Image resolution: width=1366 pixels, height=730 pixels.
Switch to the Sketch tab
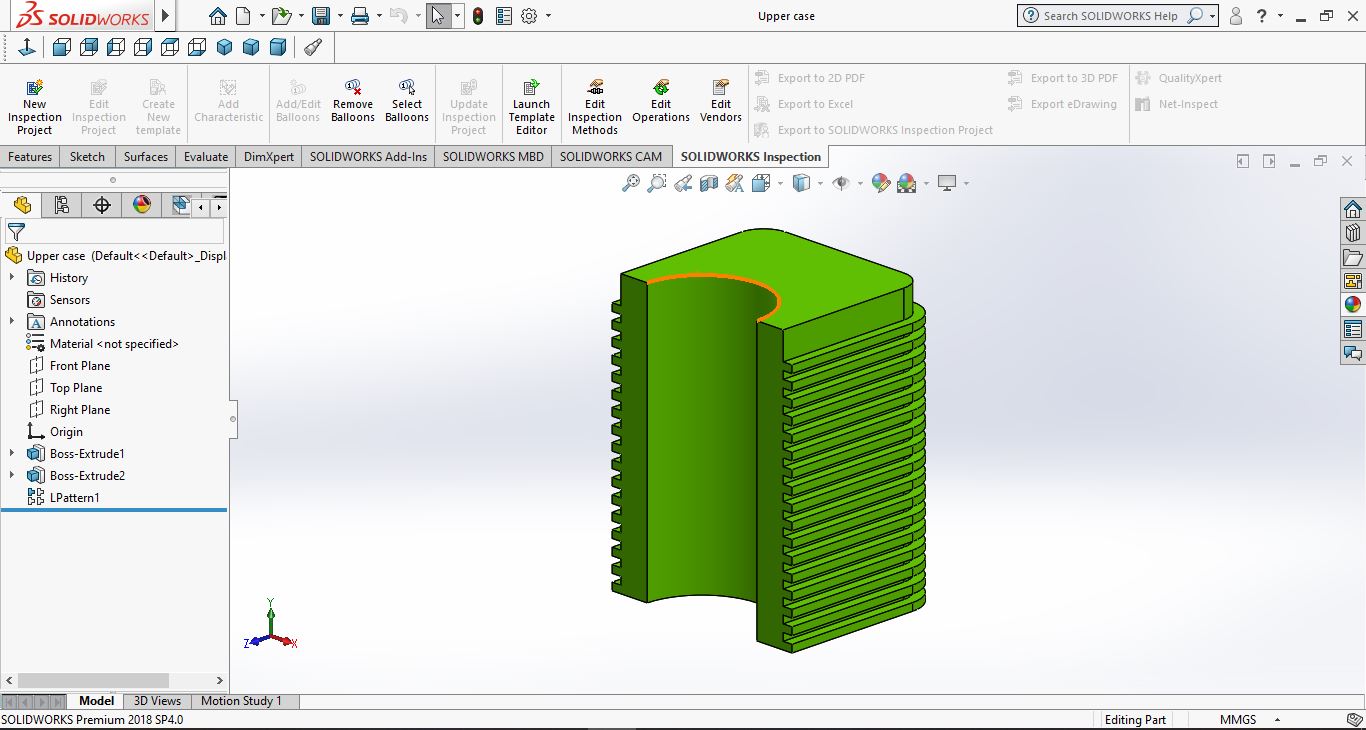click(x=87, y=157)
